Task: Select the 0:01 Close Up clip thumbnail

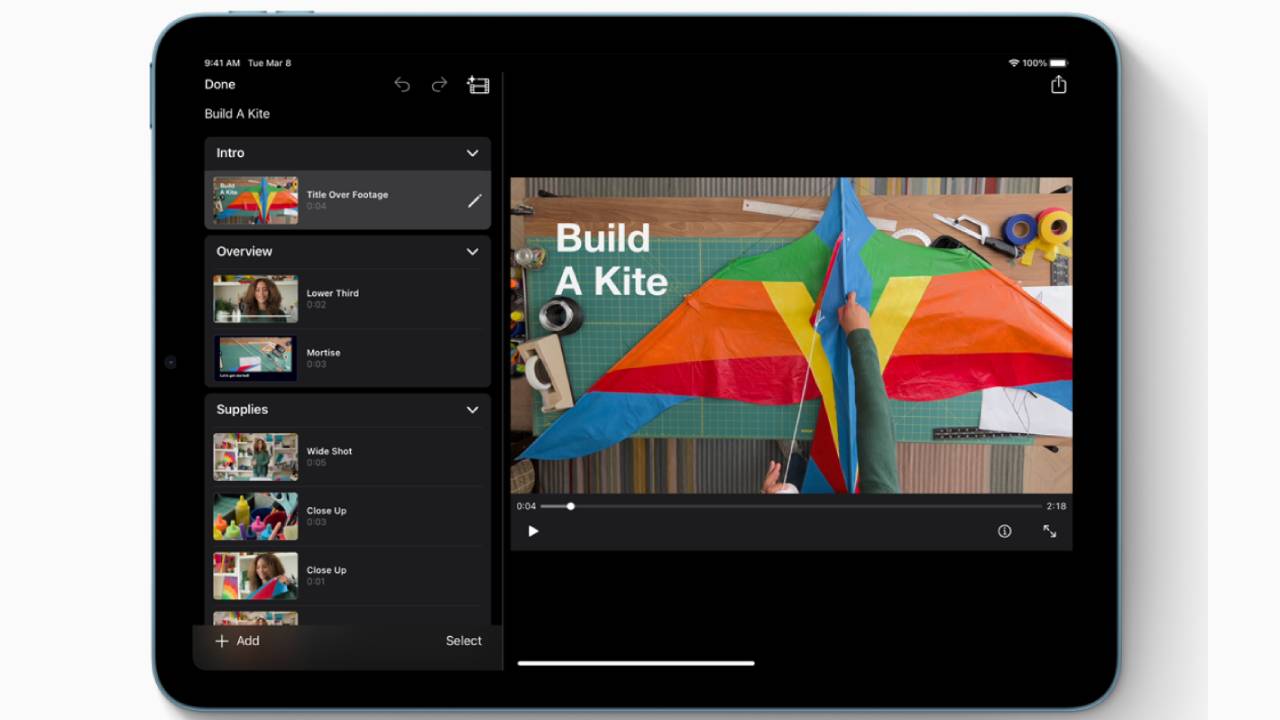Action: click(256, 575)
